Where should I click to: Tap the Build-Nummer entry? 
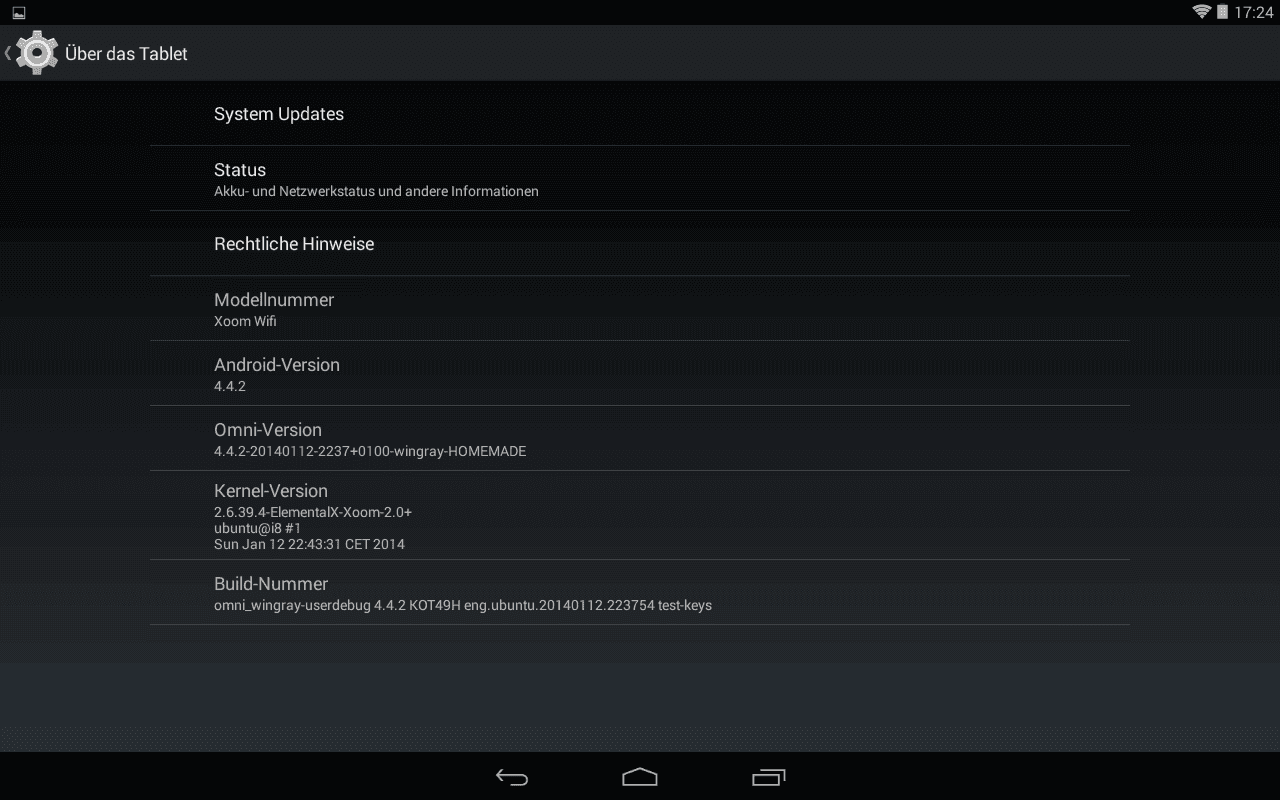[x=640, y=593]
